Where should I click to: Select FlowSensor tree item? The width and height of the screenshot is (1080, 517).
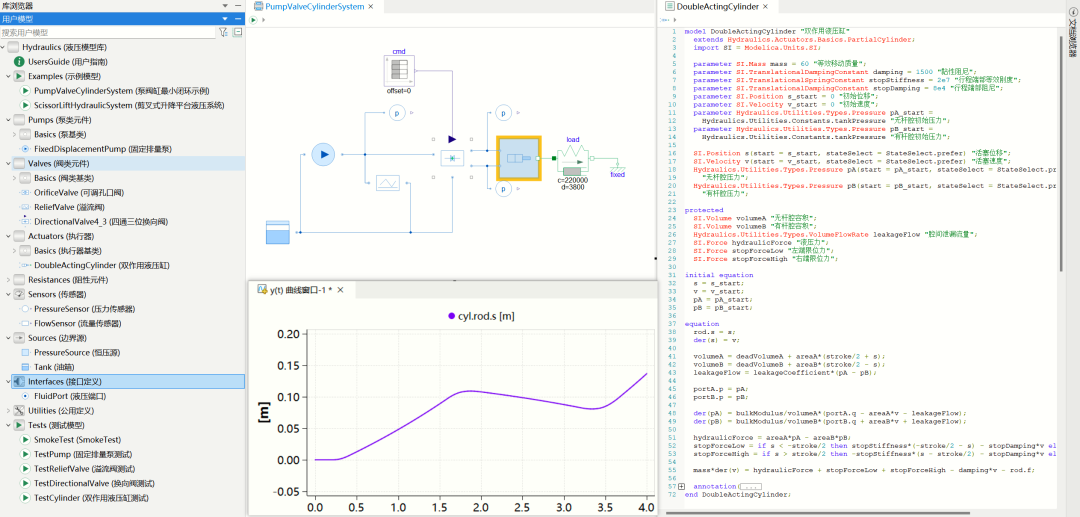coord(77,324)
